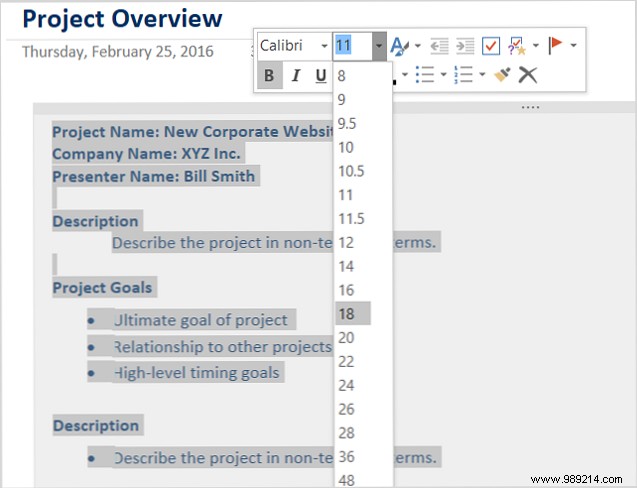Pick font size 26
Image resolution: width=637 pixels, height=488 pixels.
click(347, 409)
